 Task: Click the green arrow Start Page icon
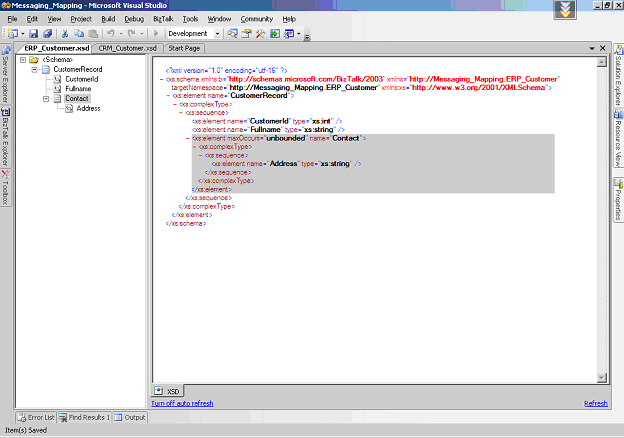[x=275, y=34]
